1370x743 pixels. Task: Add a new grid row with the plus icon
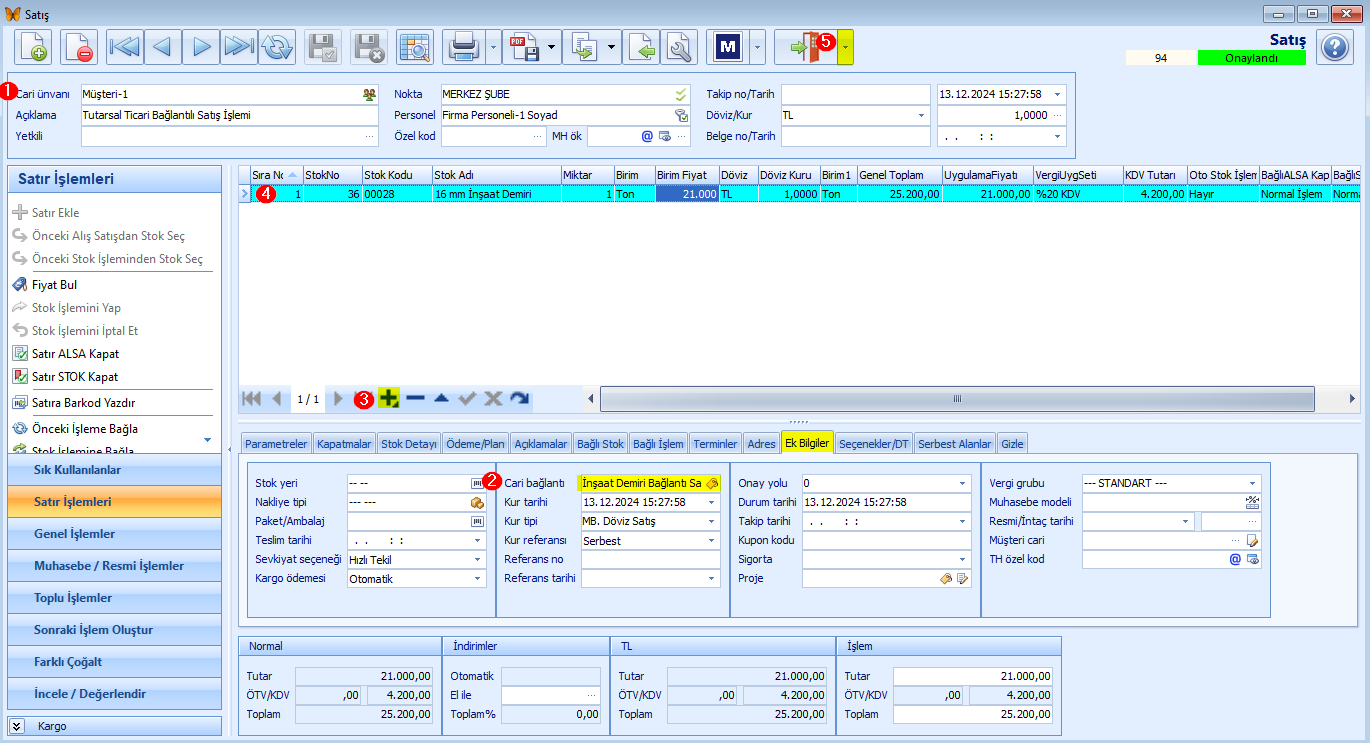[x=389, y=398]
